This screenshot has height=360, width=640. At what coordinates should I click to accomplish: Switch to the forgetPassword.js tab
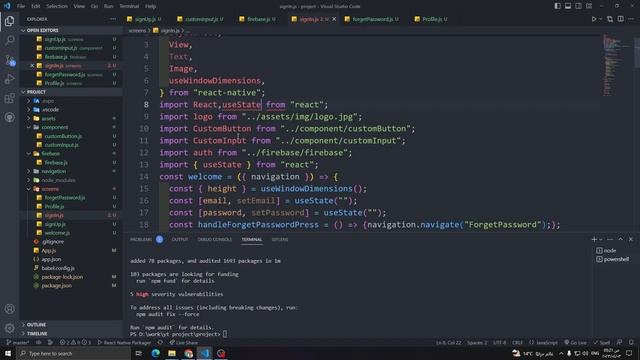pos(372,19)
